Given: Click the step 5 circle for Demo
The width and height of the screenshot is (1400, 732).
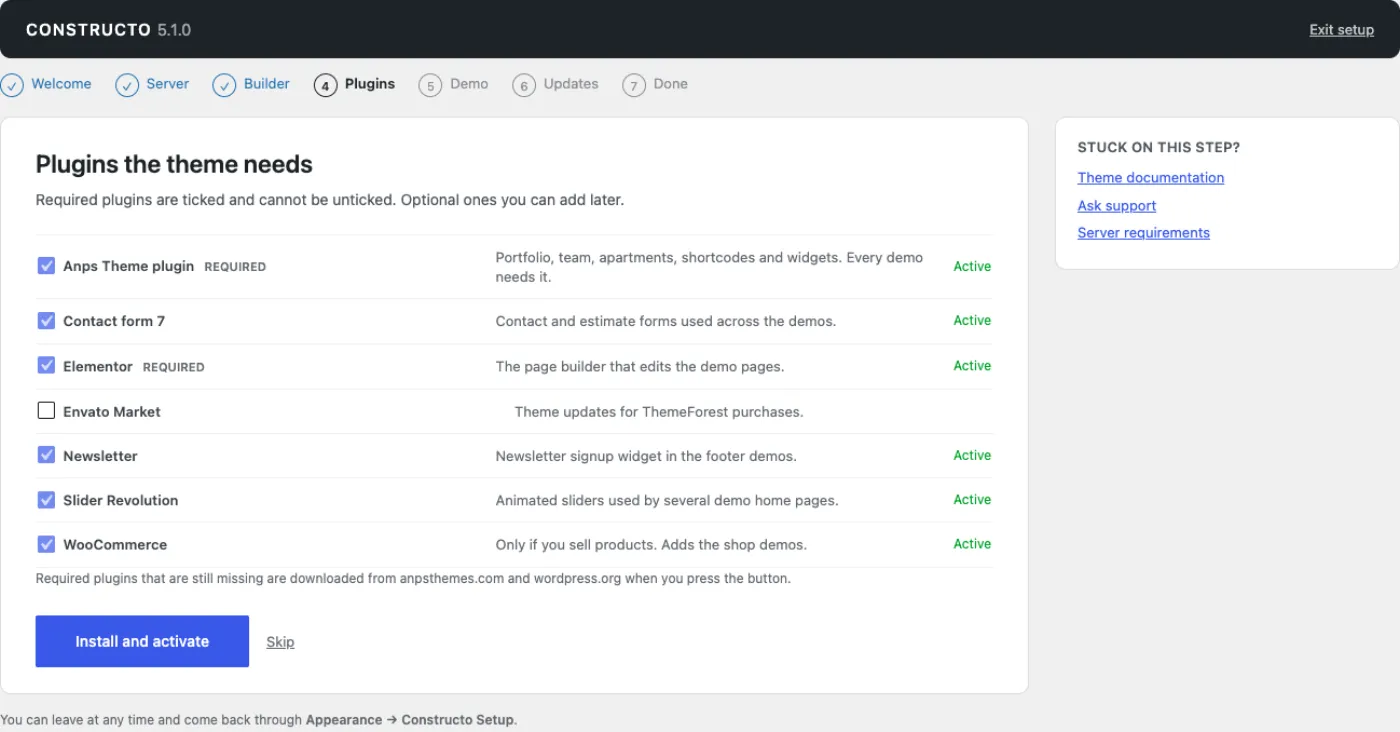Looking at the screenshot, I should click(x=430, y=85).
